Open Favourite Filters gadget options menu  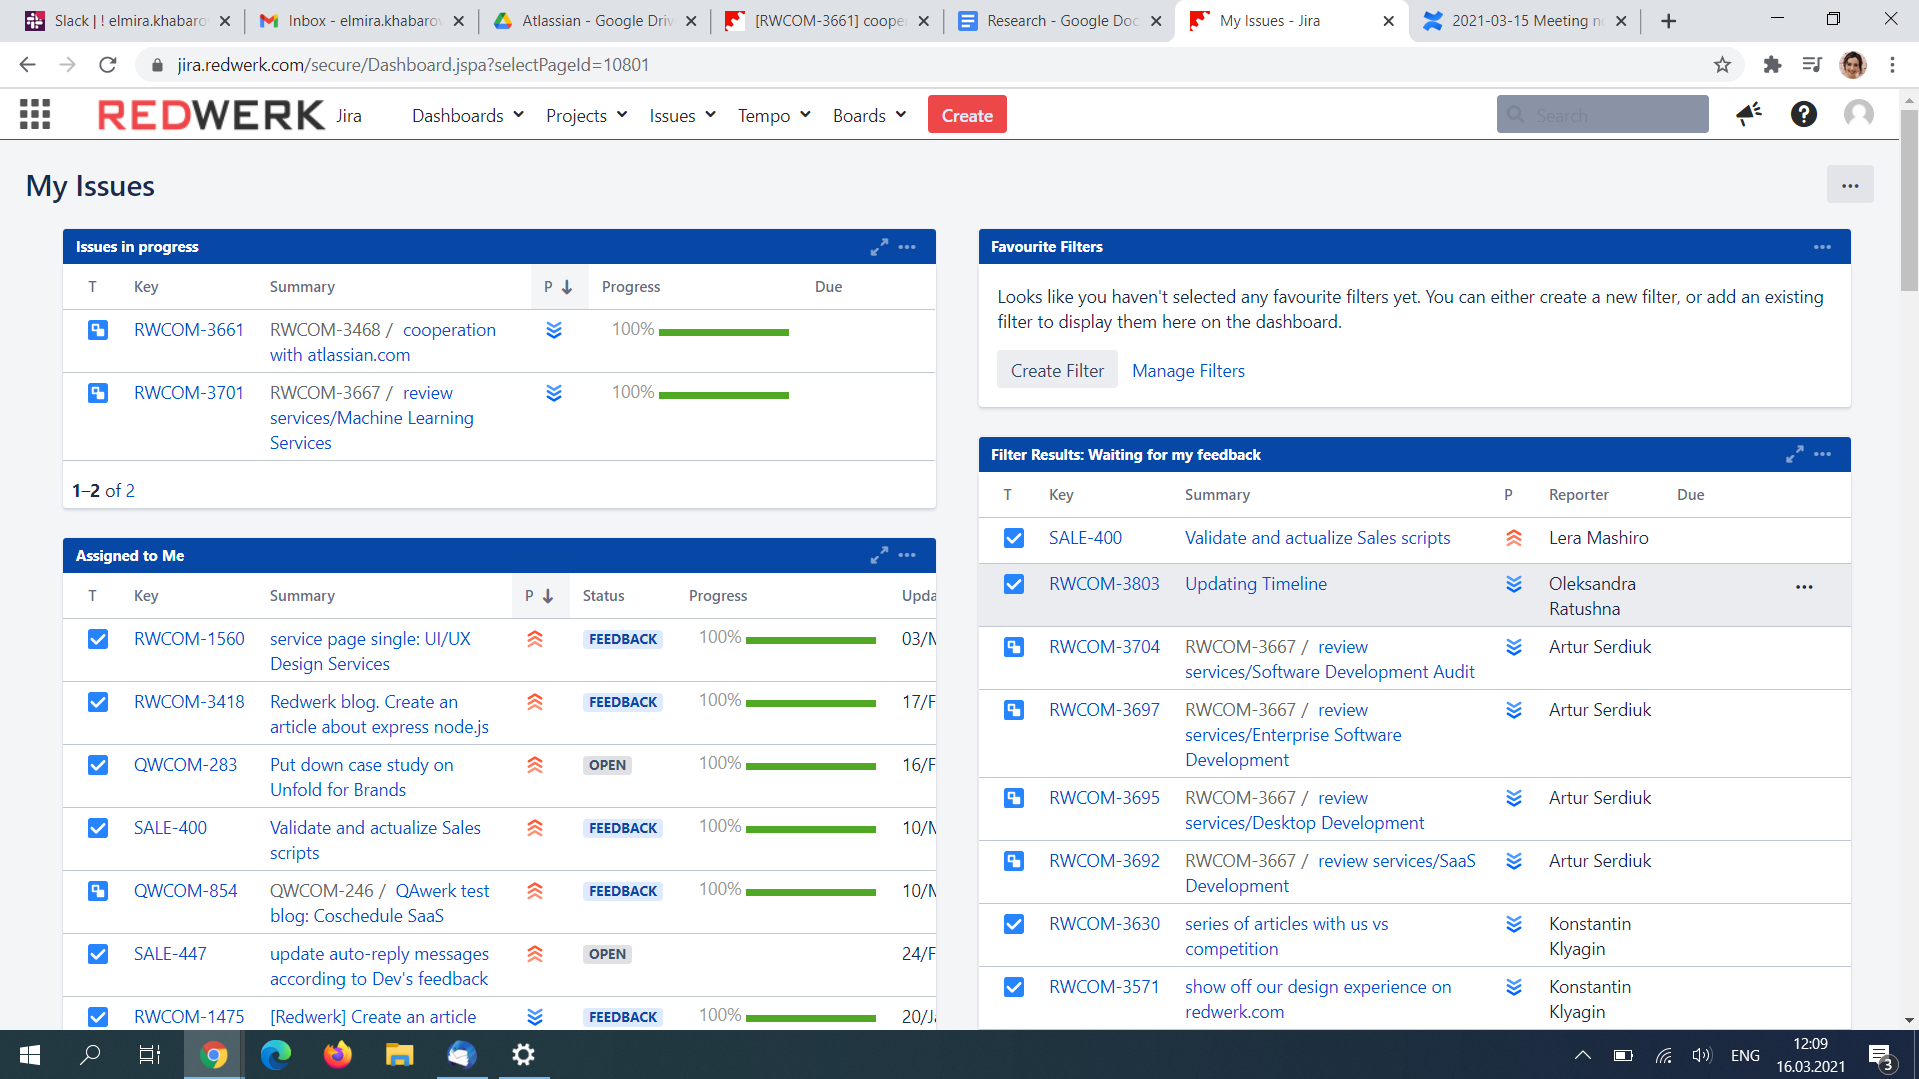(1823, 247)
